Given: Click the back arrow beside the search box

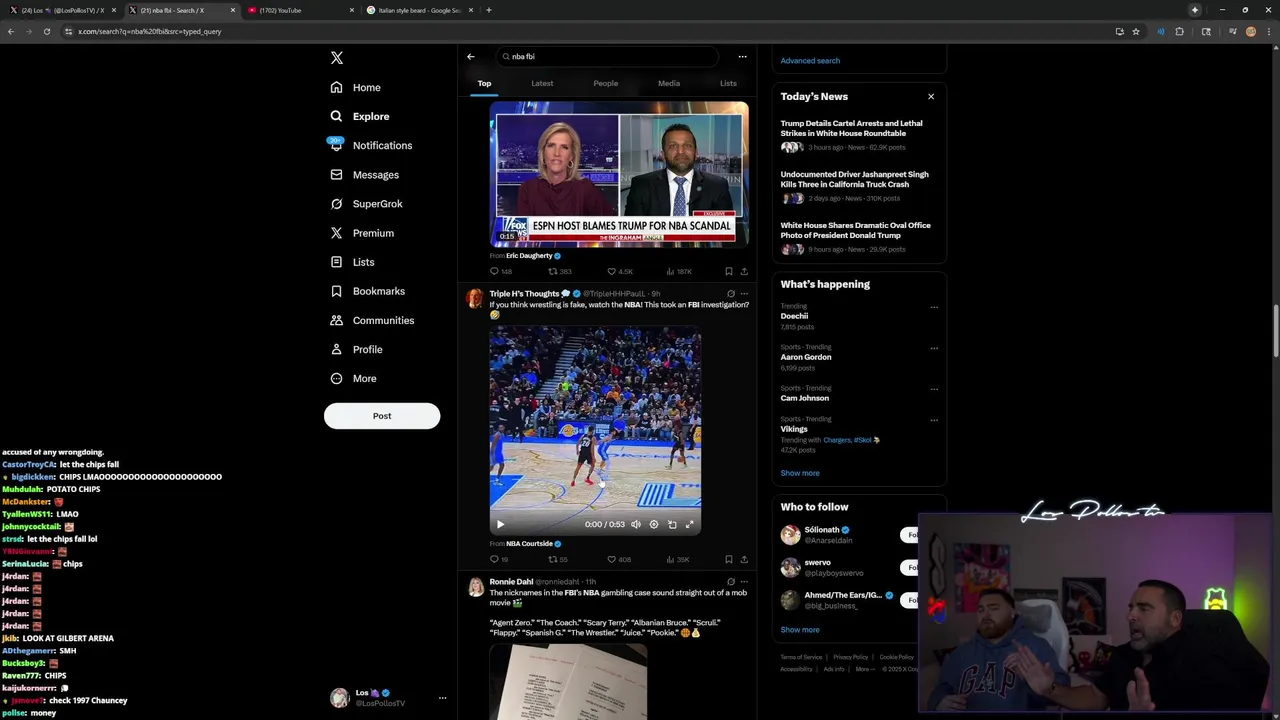Looking at the screenshot, I should 471,56.
